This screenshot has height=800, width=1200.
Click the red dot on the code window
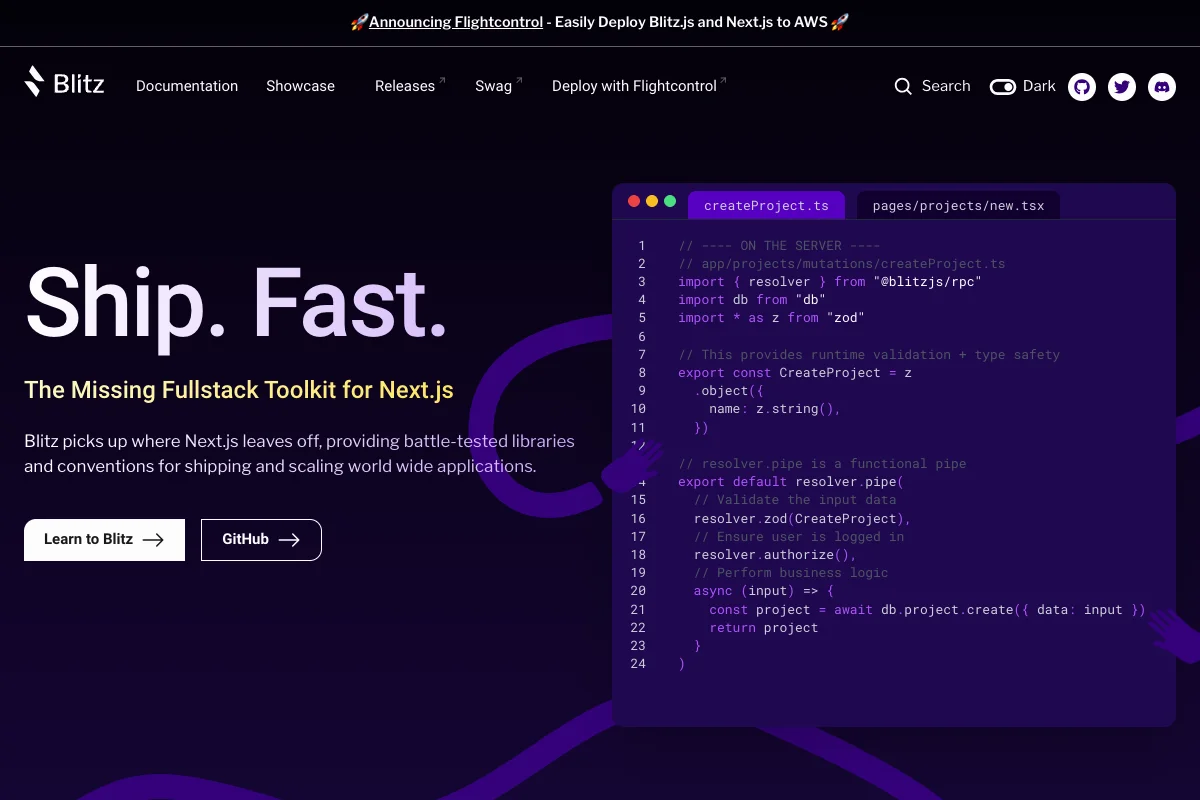pyautogui.click(x=634, y=200)
